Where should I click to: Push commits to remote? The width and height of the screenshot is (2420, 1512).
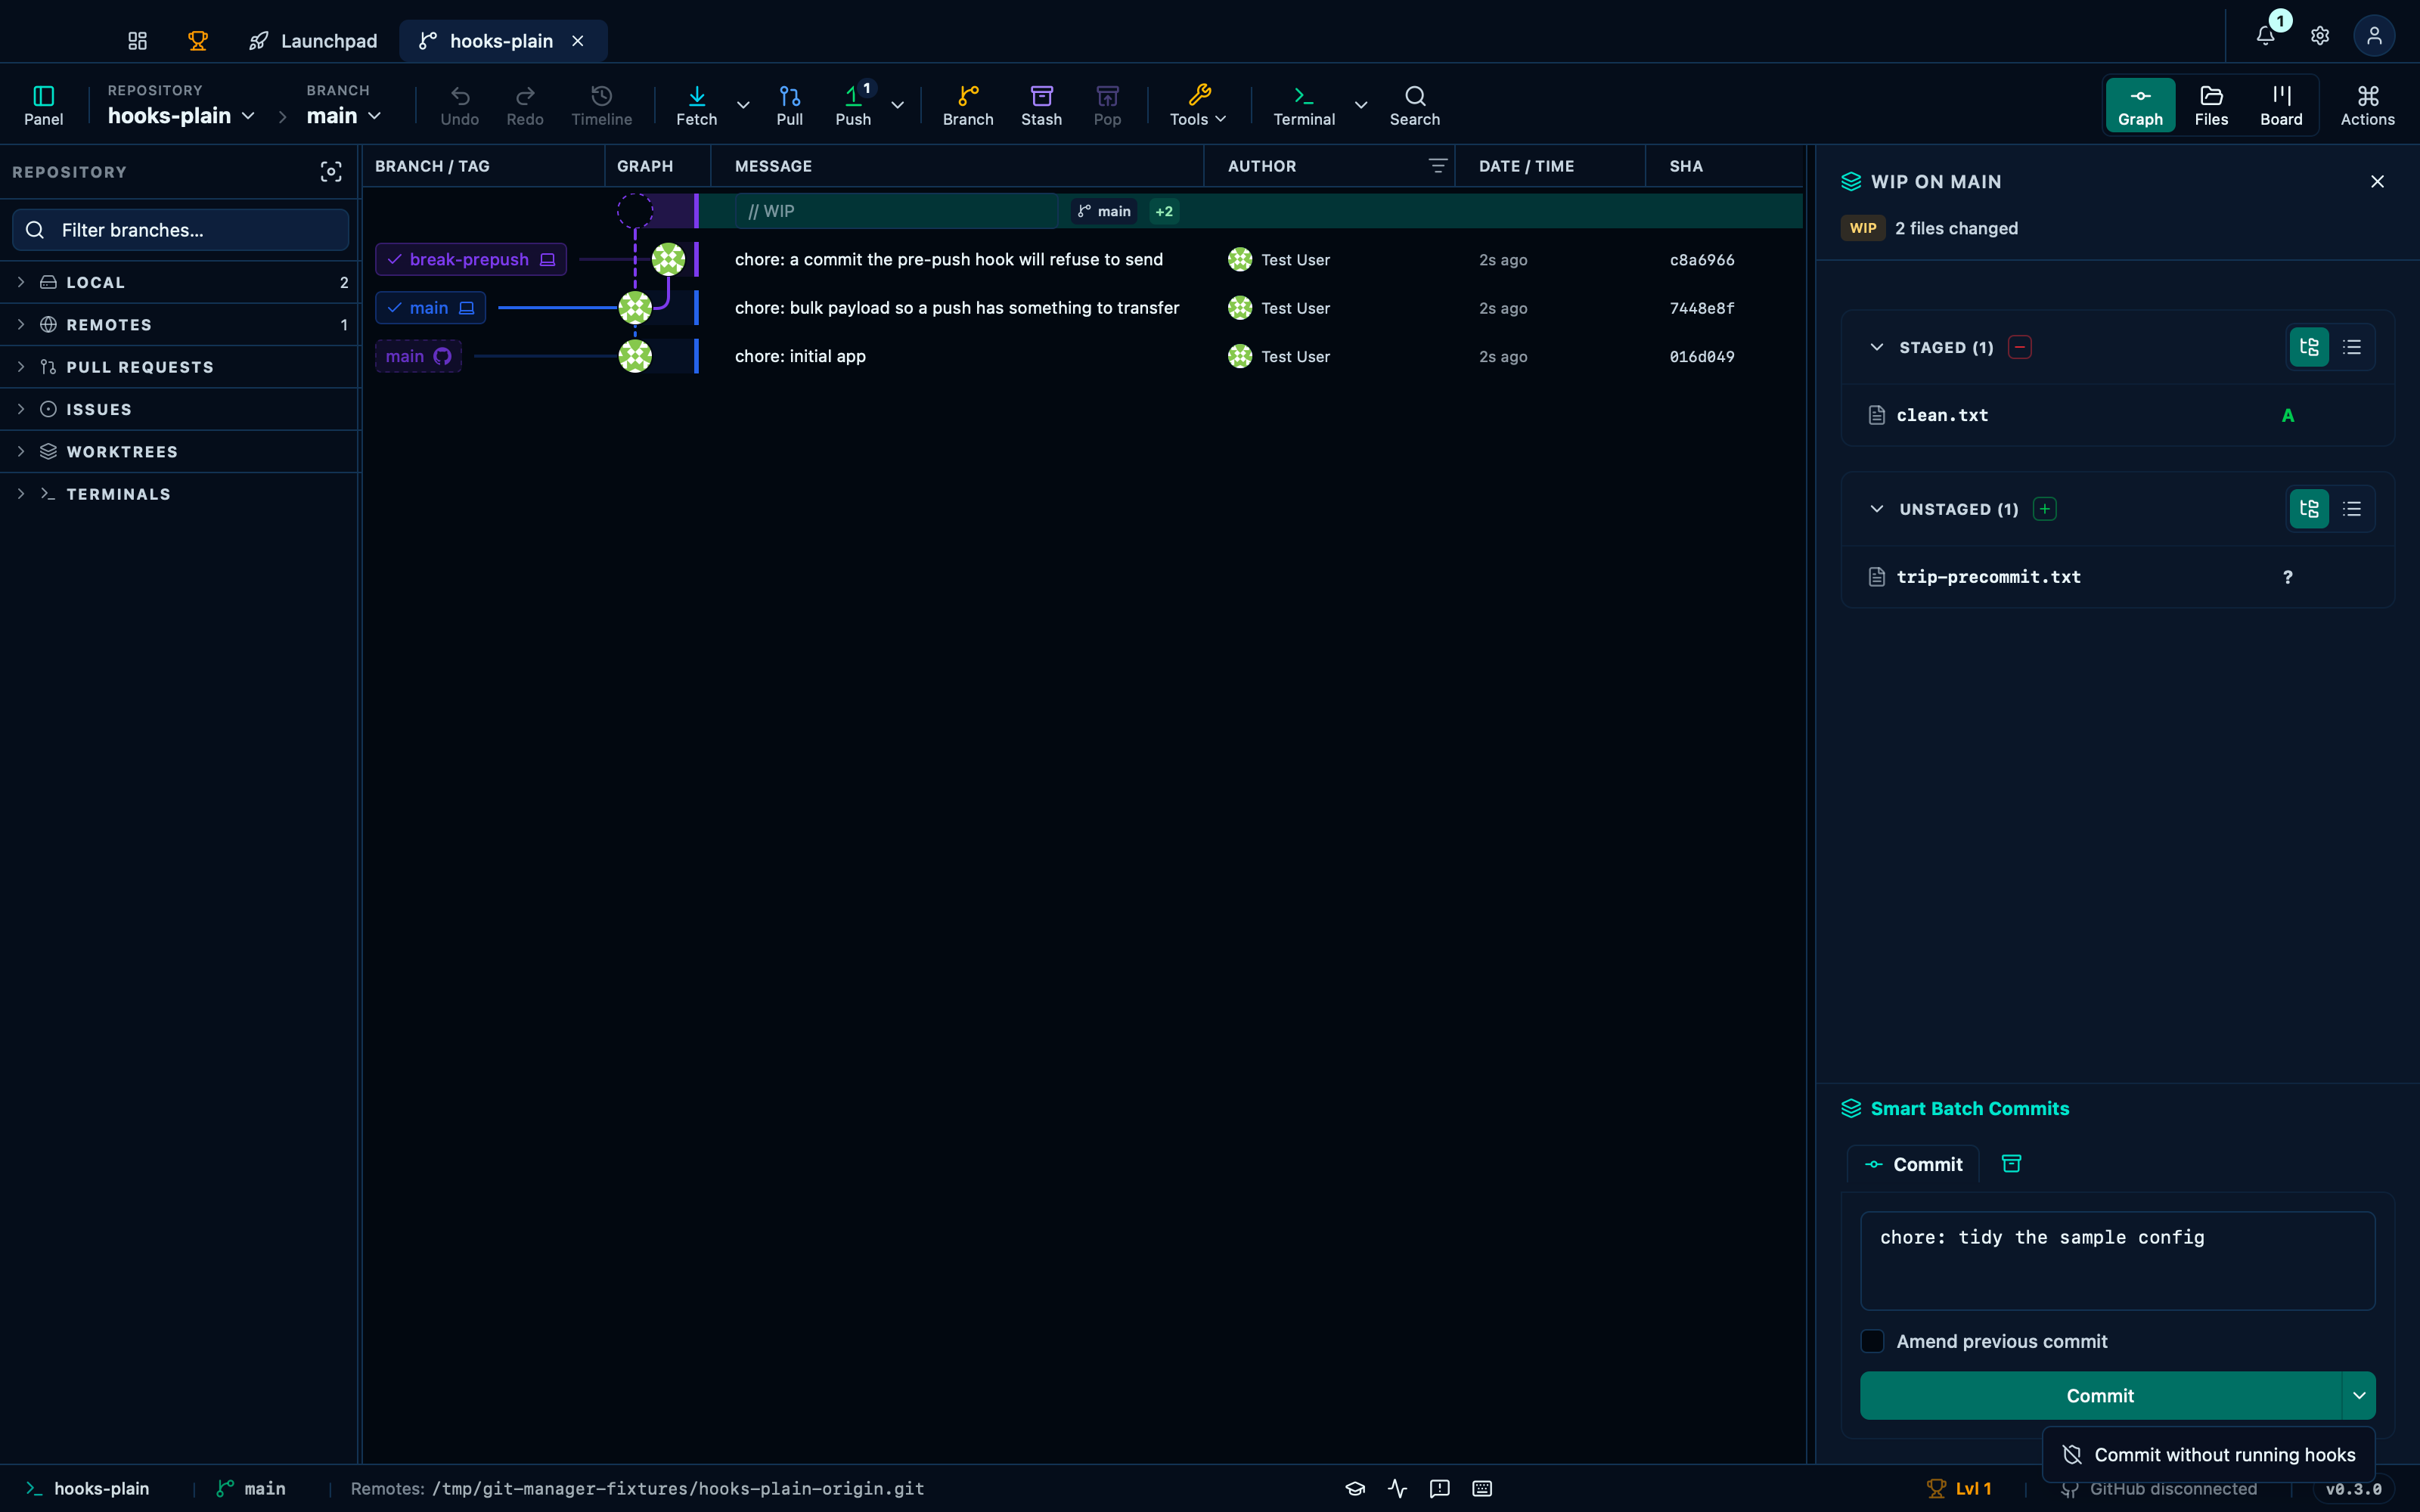(x=854, y=105)
